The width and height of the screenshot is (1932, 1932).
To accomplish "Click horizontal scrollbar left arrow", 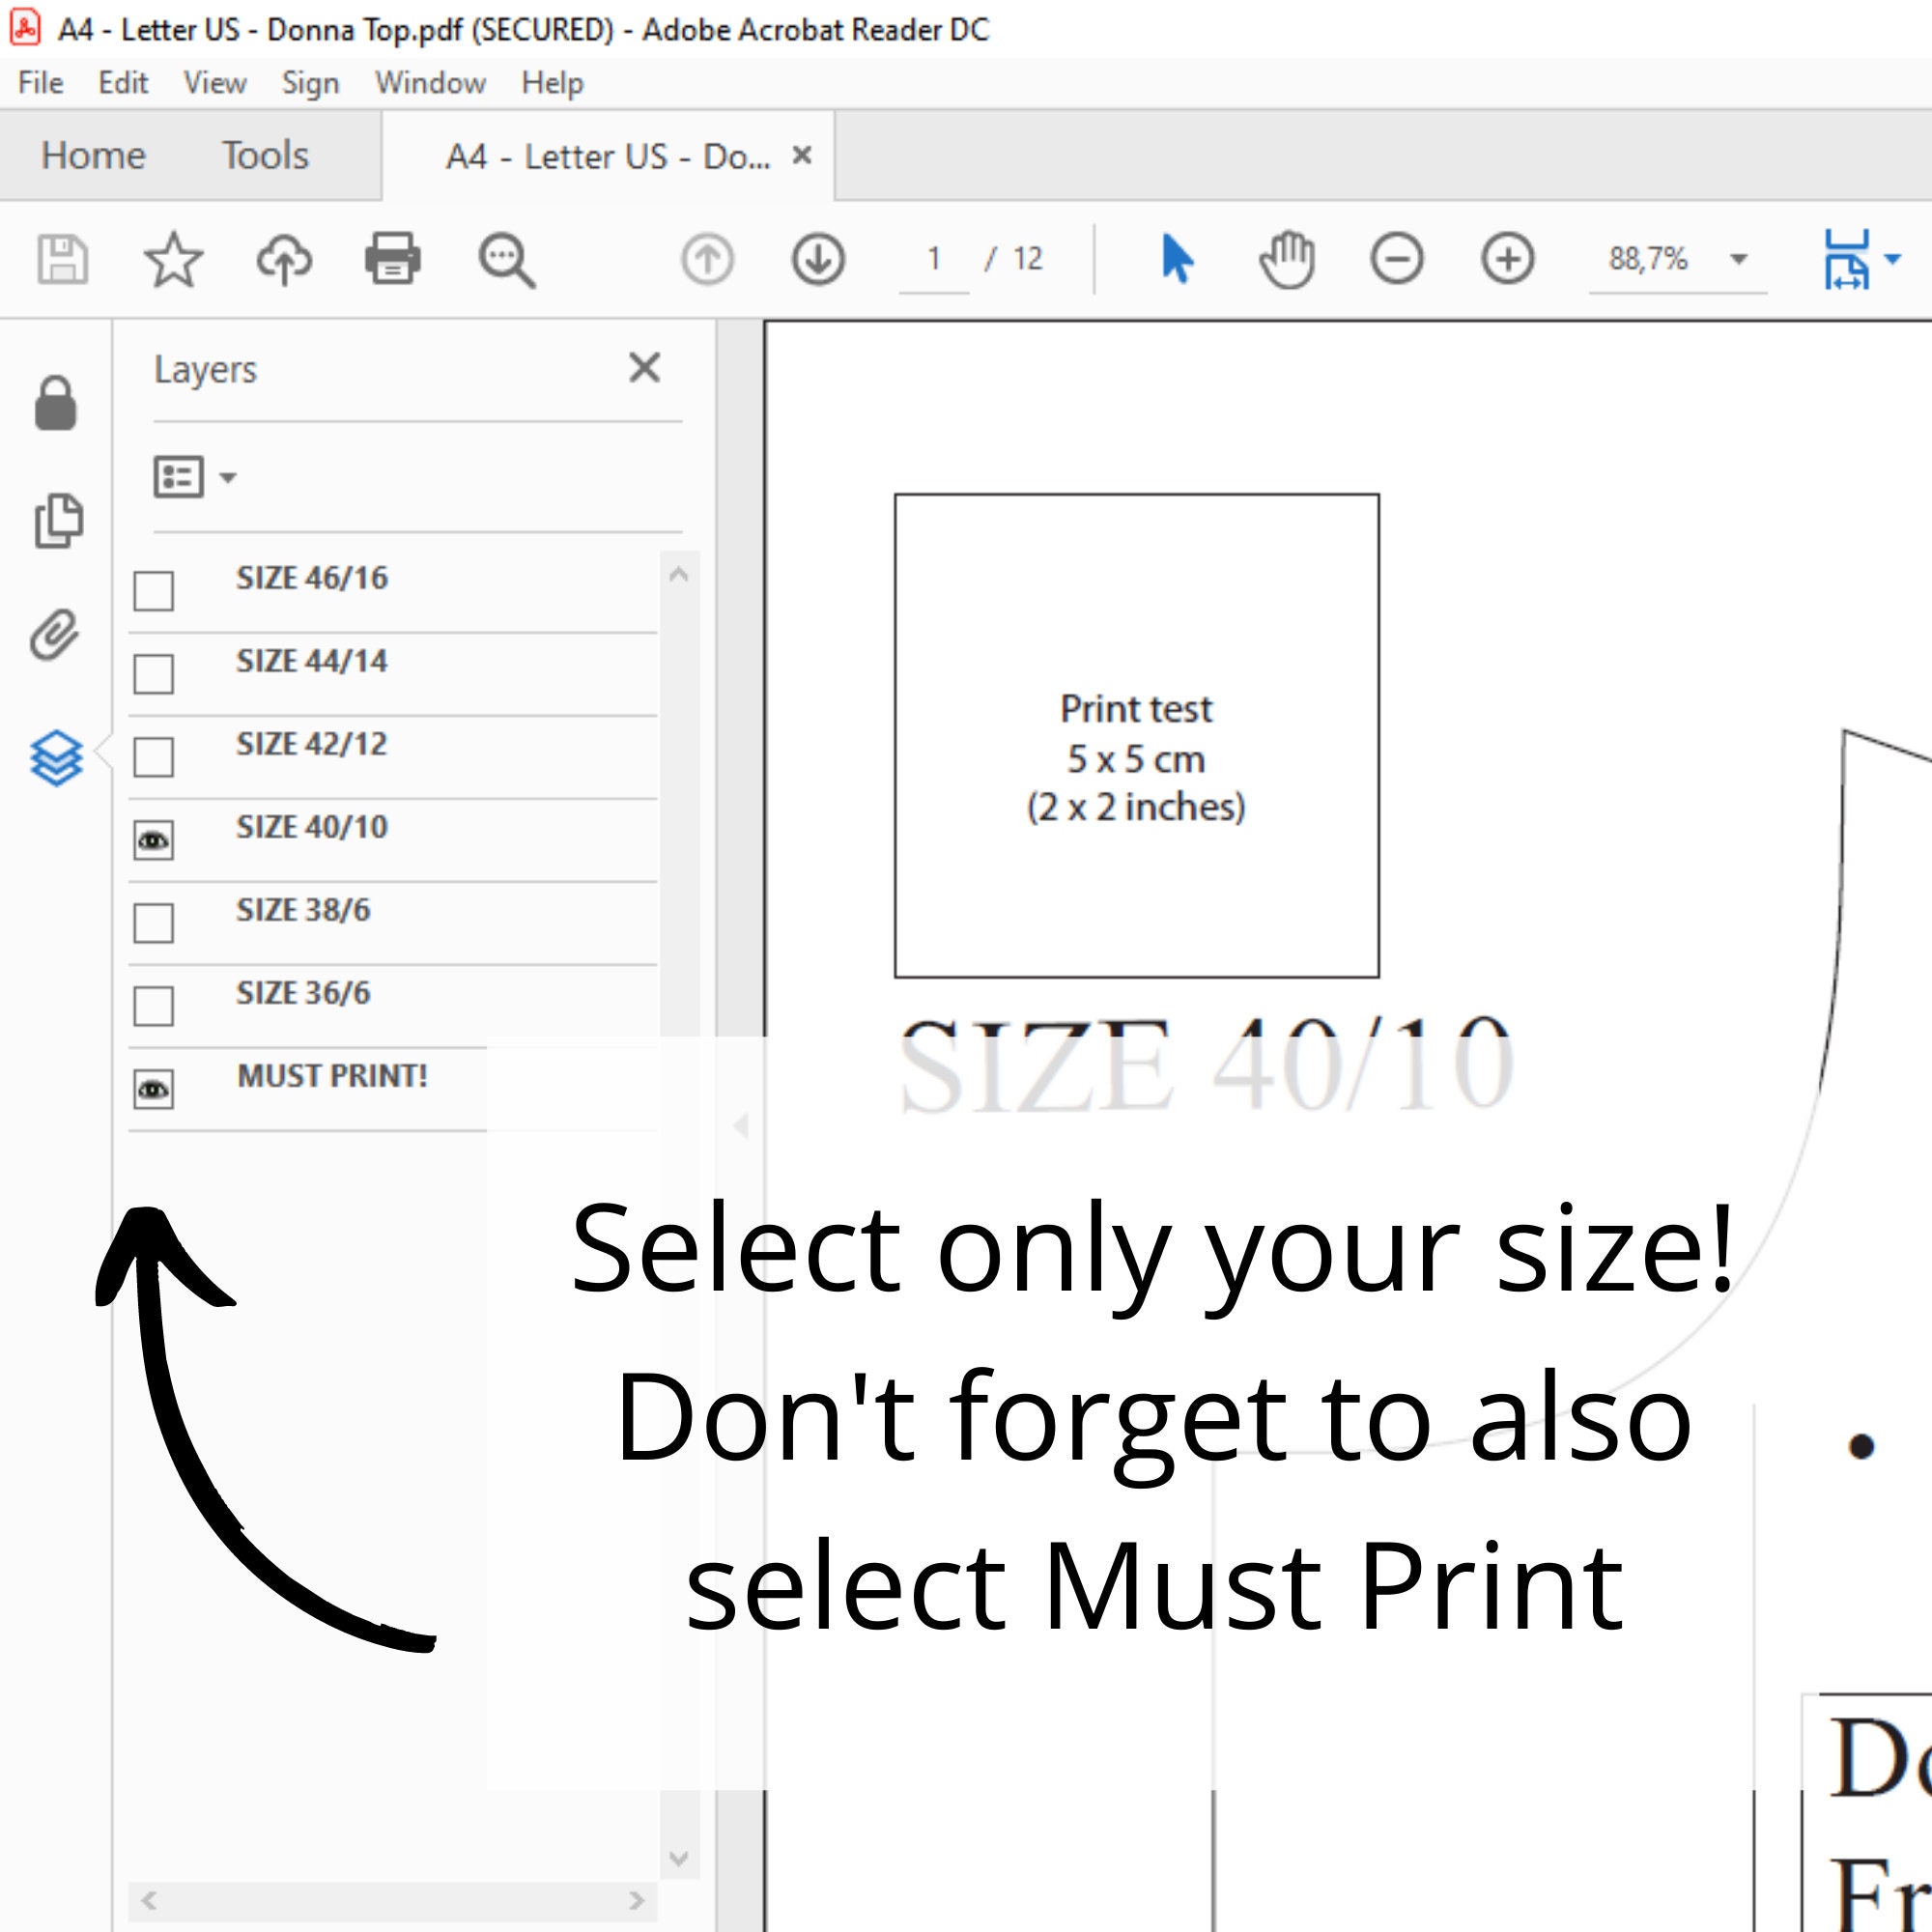I will [148, 1900].
